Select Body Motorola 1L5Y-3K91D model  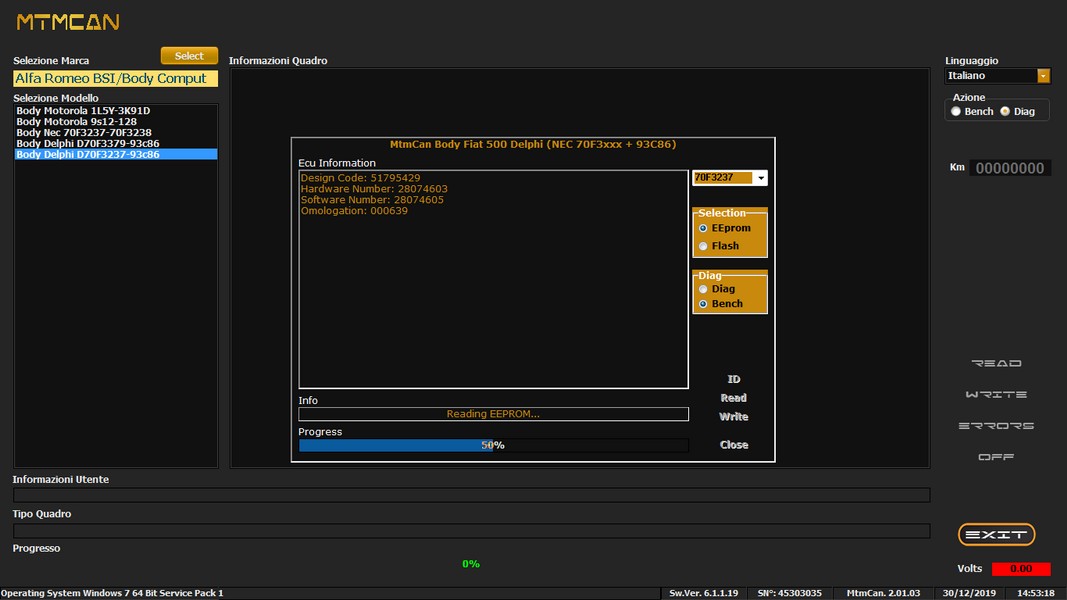tap(83, 111)
